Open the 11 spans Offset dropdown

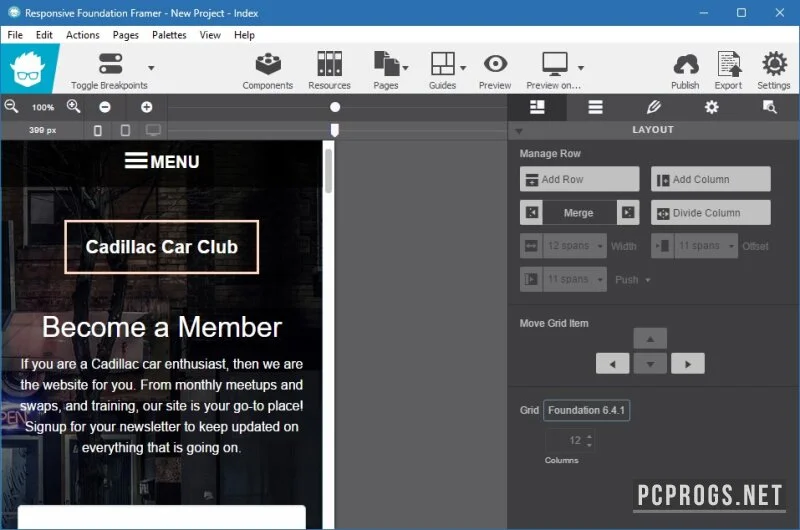[x=706, y=246]
